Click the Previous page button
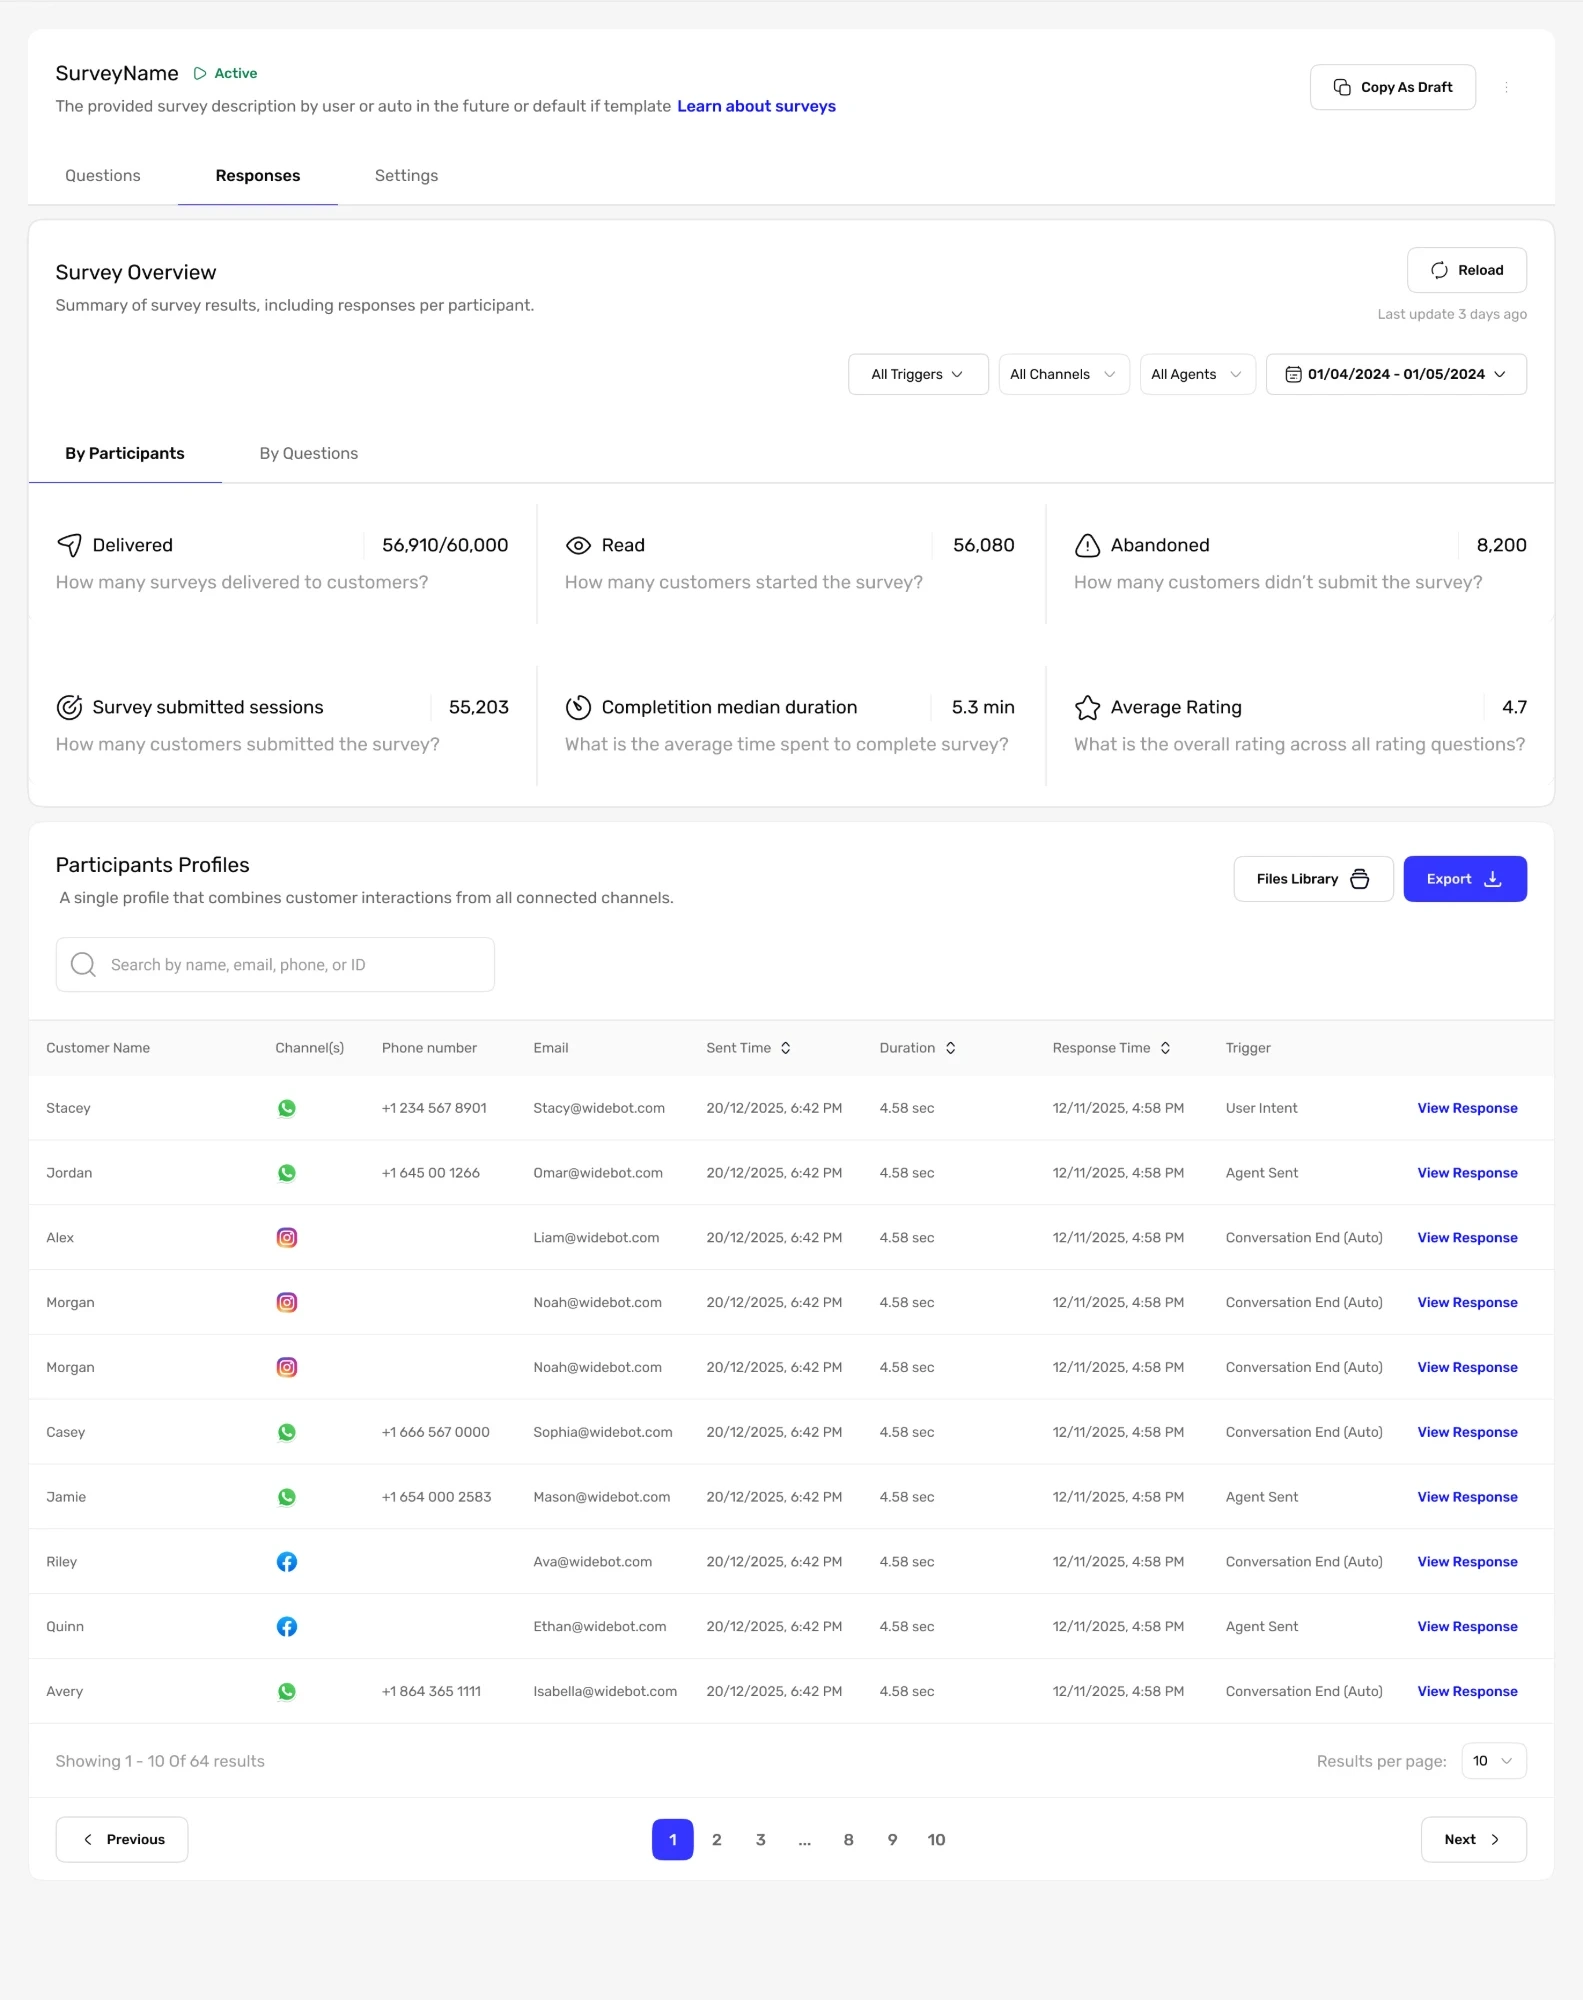This screenshot has width=1583, height=2000. point(122,1840)
